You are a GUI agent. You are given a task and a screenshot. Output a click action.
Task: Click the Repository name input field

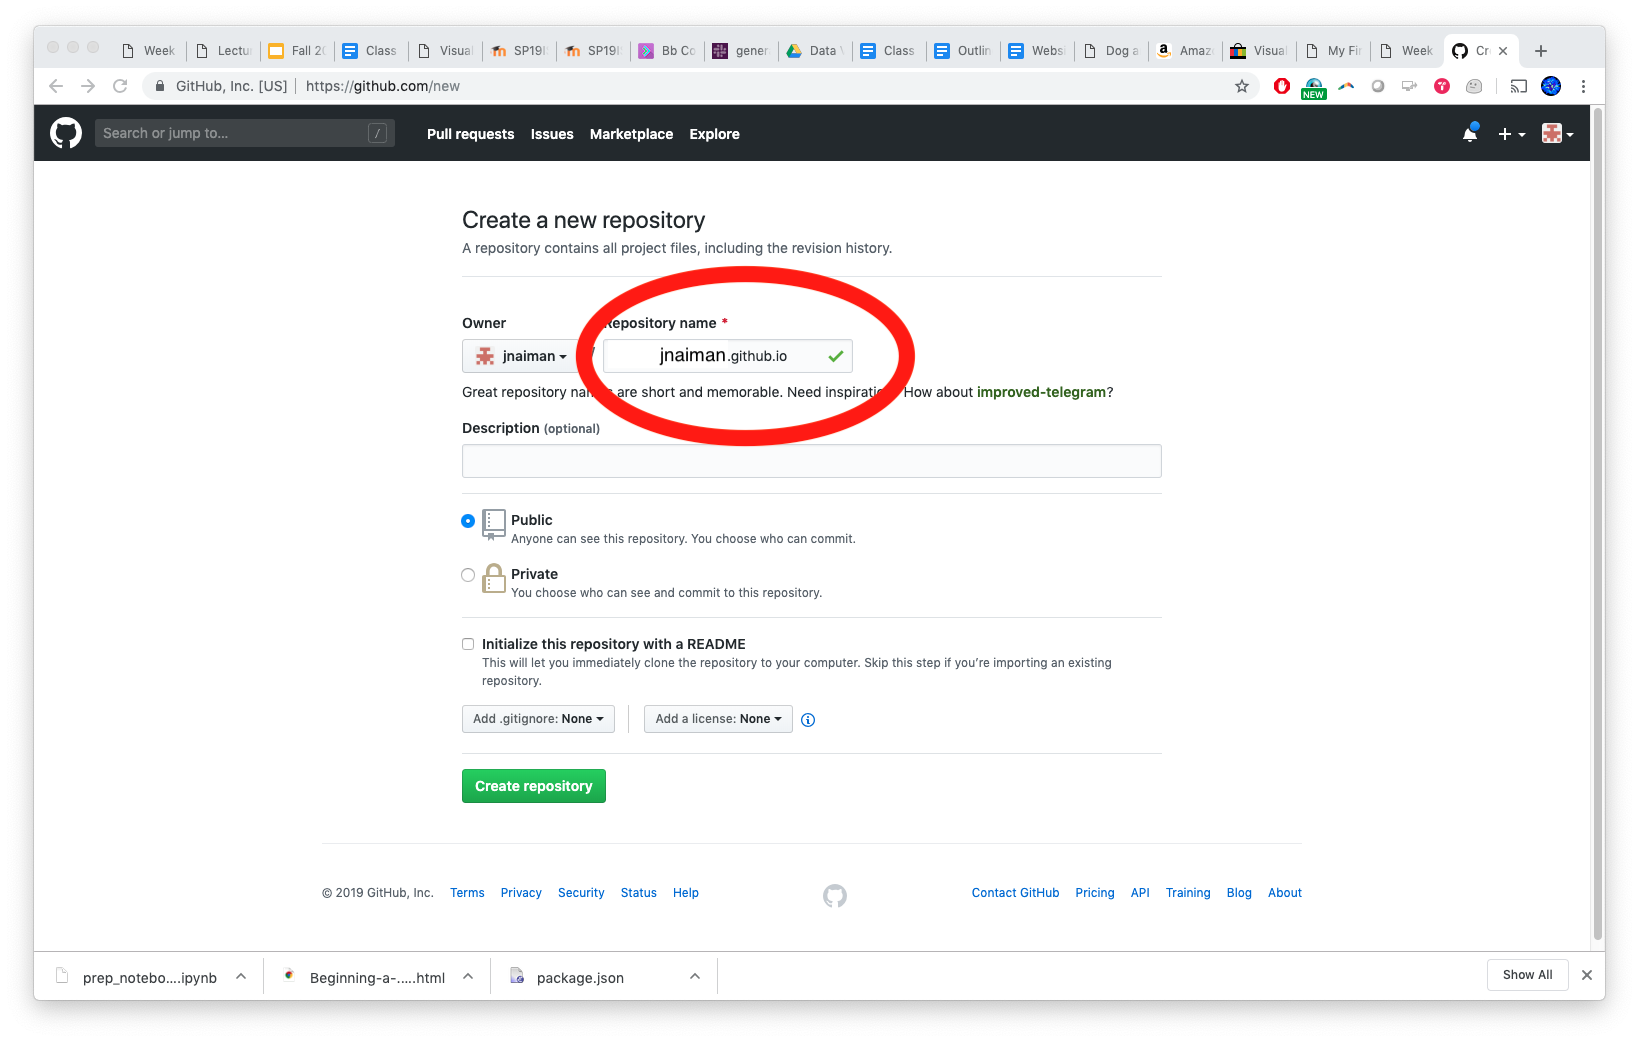tap(727, 356)
